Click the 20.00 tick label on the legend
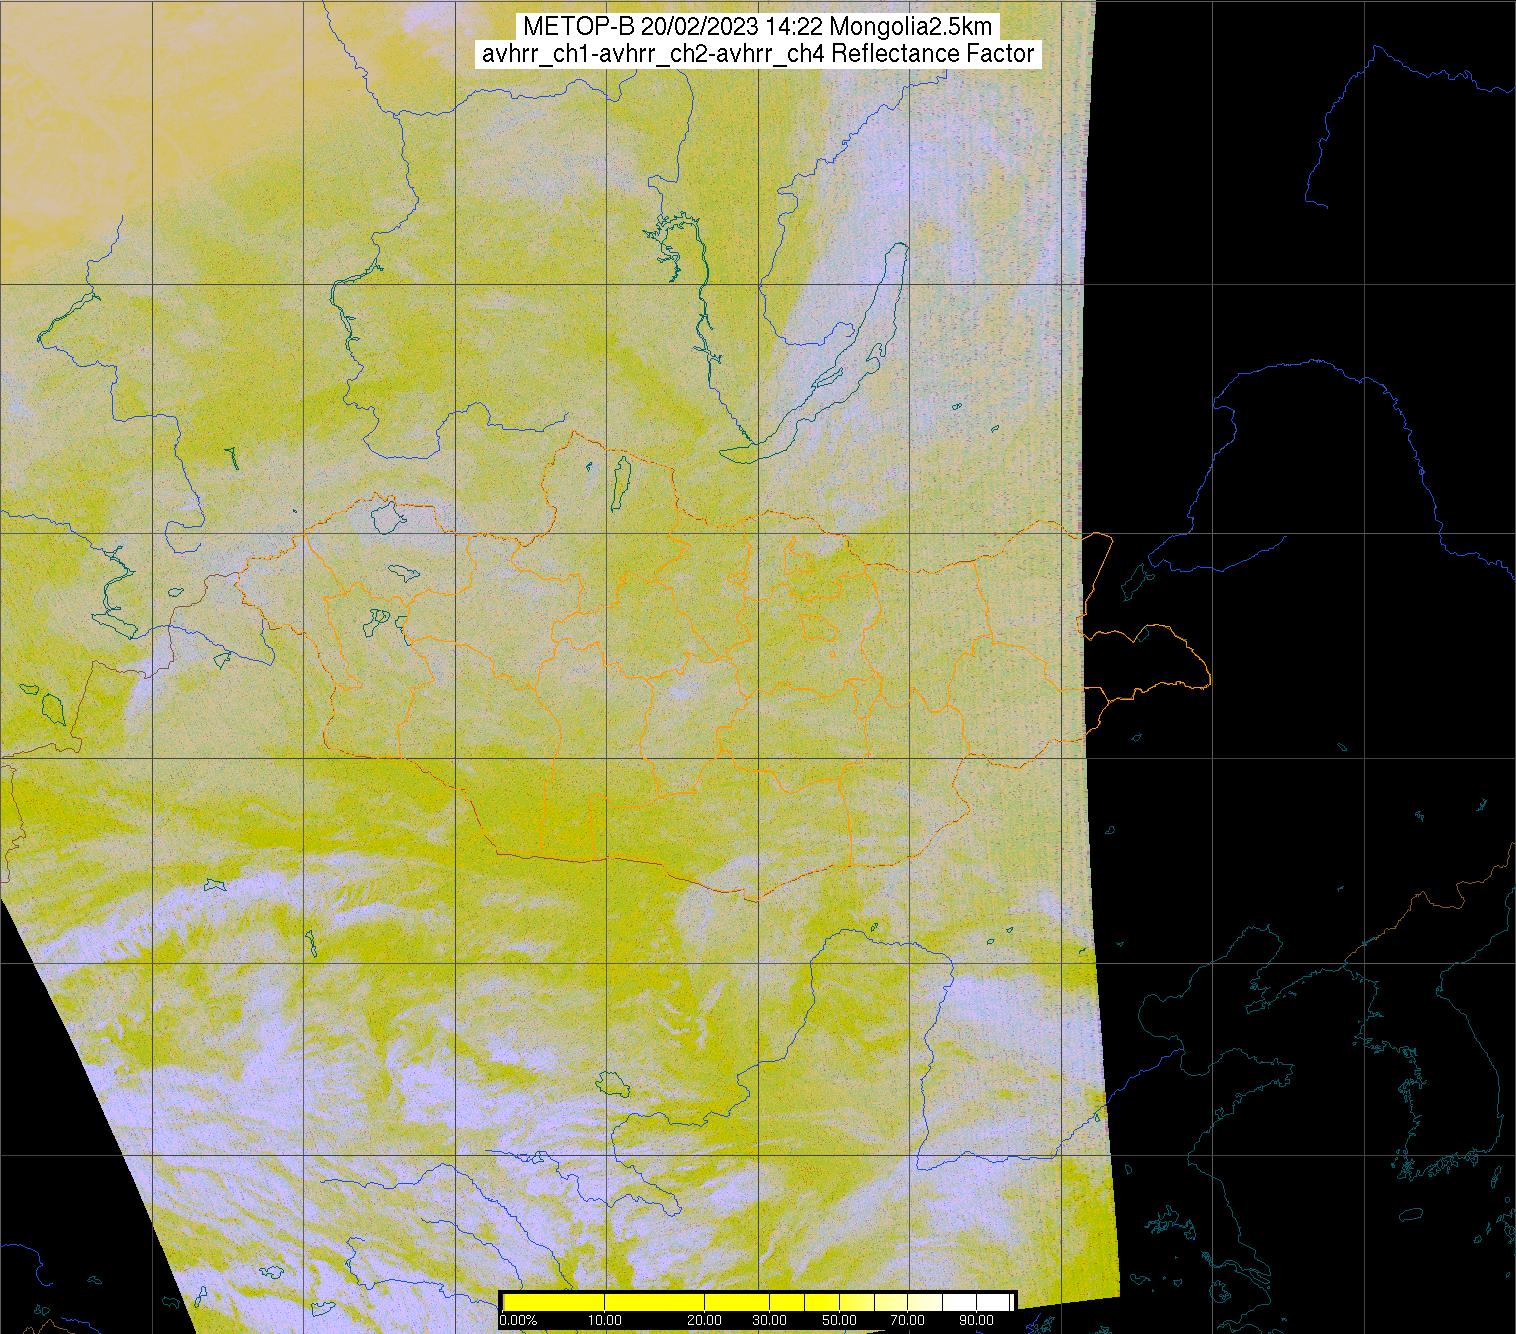This screenshot has width=1516, height=1334. pos(705,1320)
